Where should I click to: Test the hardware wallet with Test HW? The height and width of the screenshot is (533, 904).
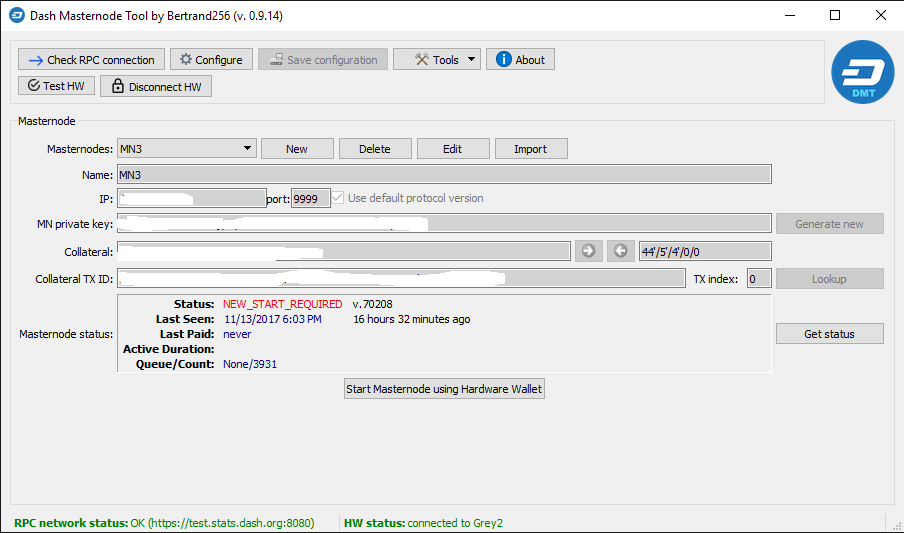(56, 86)
